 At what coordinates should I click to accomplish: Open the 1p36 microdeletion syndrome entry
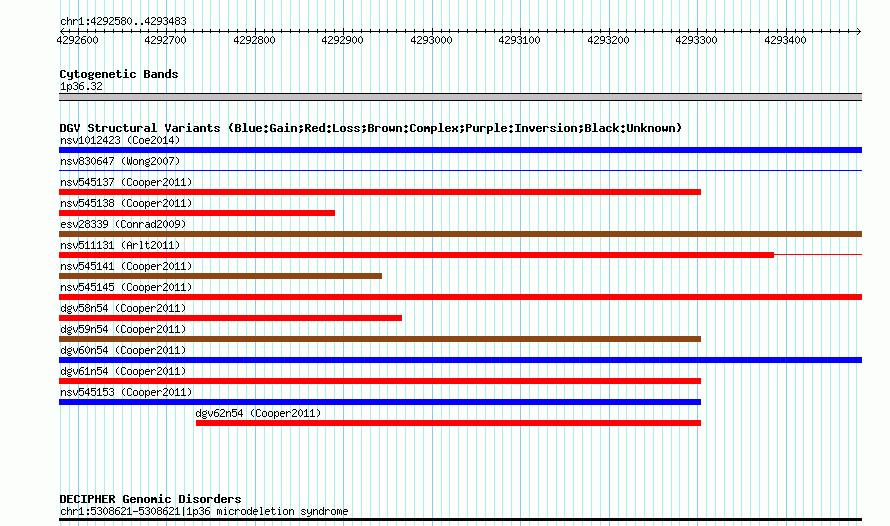pos(204,511)
